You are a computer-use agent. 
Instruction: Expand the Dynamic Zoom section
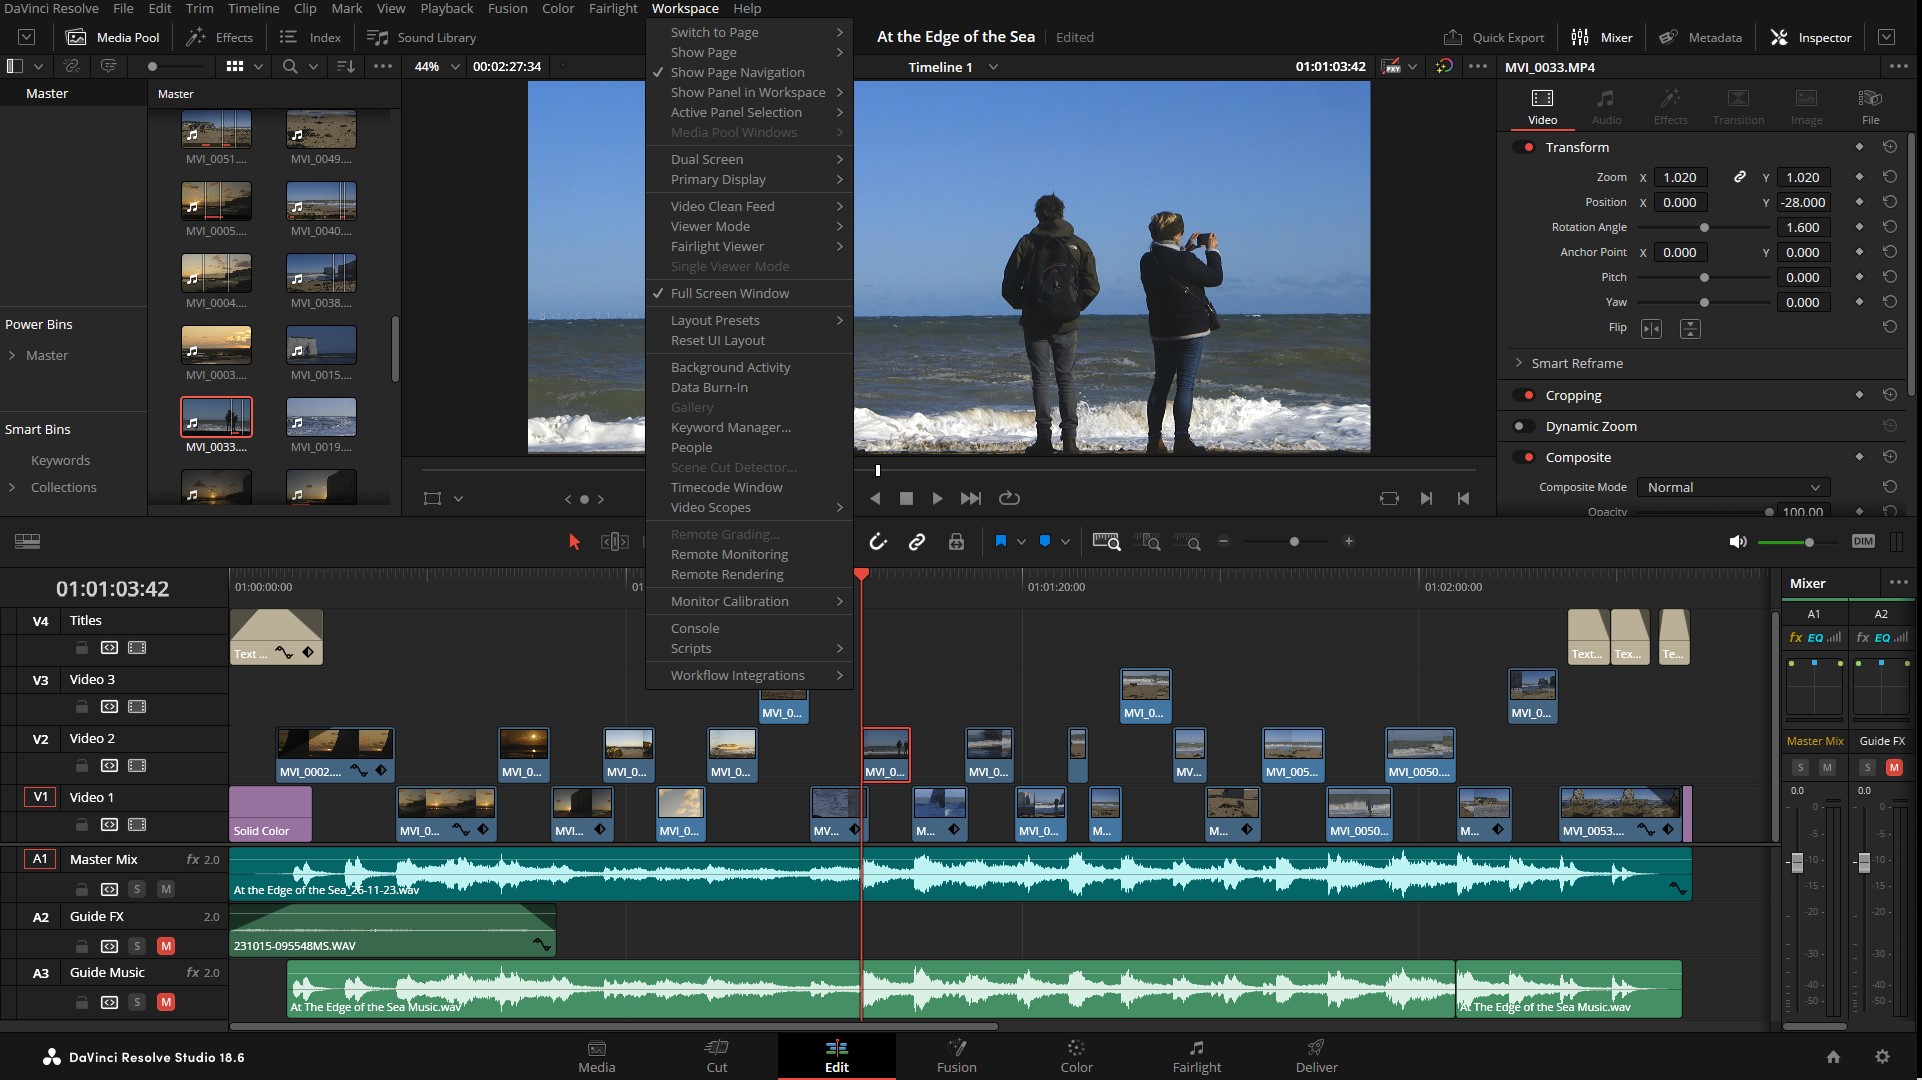tap(1591, 425)
